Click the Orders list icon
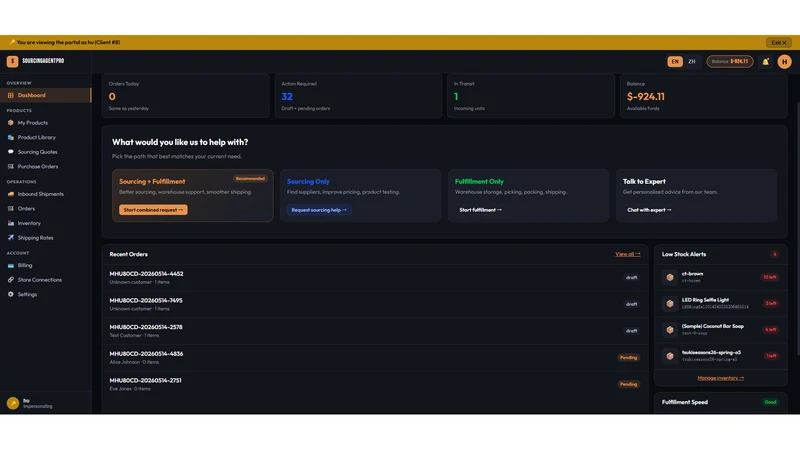Viewport: 800px width, 450px height. pos(11,209)
